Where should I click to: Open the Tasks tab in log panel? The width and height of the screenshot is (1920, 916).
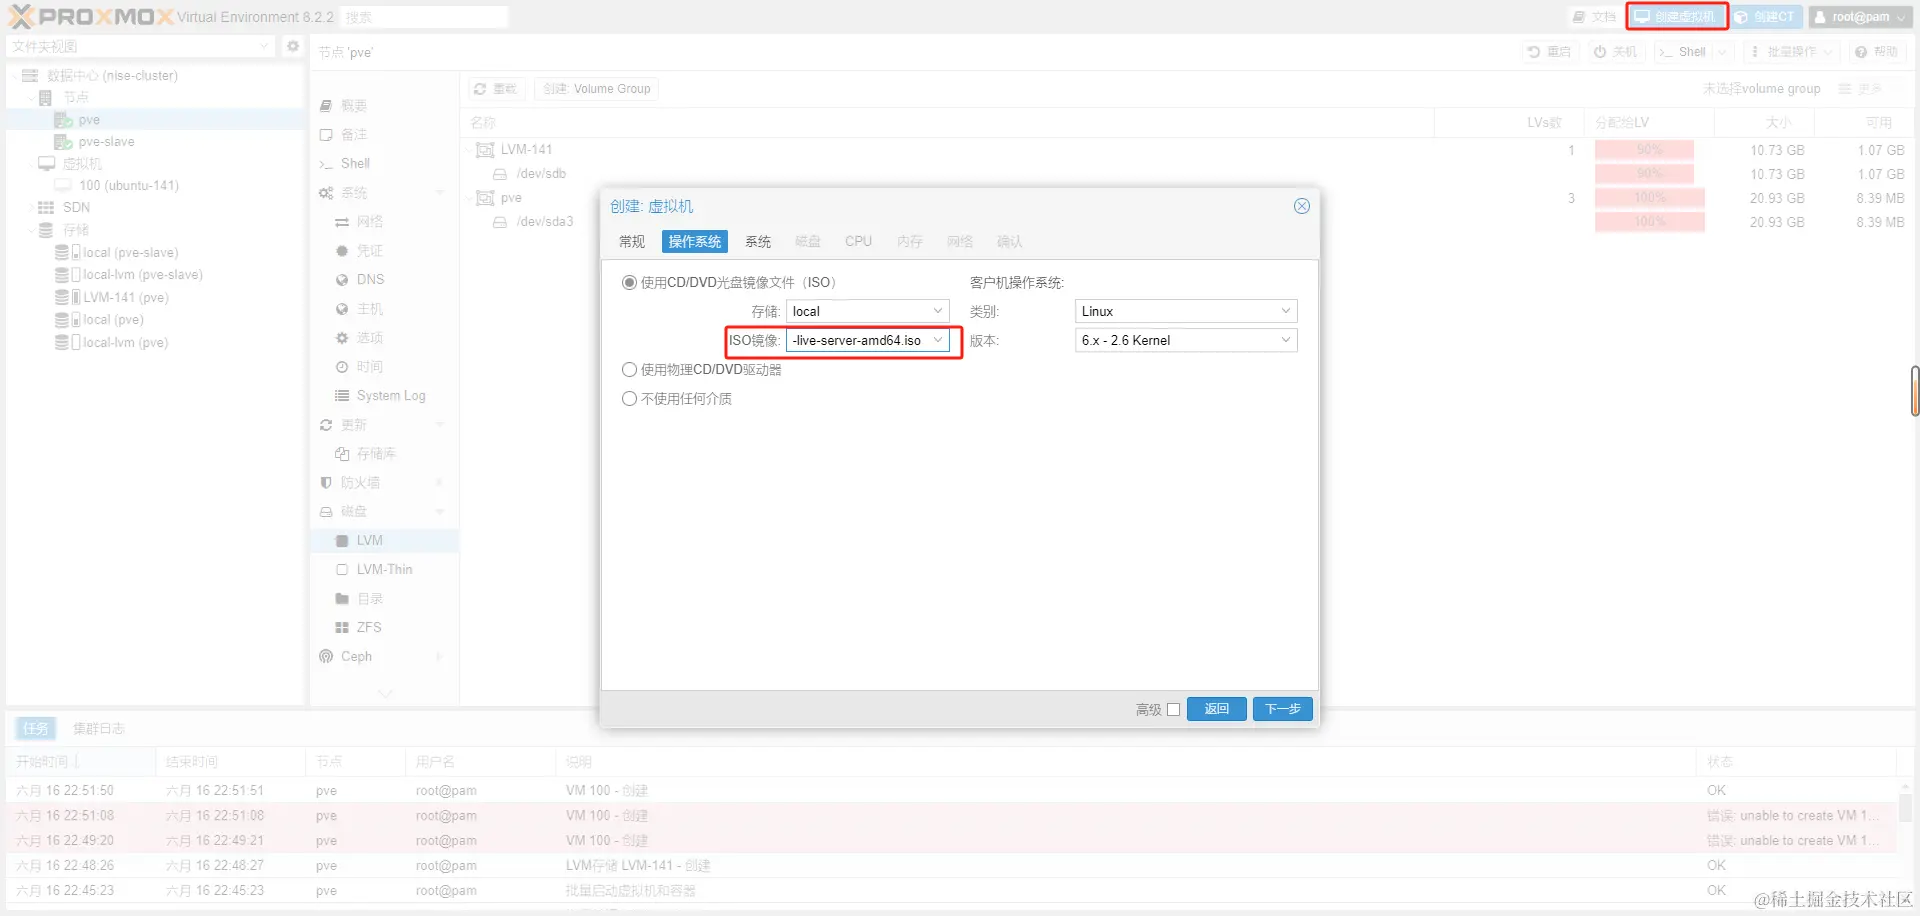(36, 729)
